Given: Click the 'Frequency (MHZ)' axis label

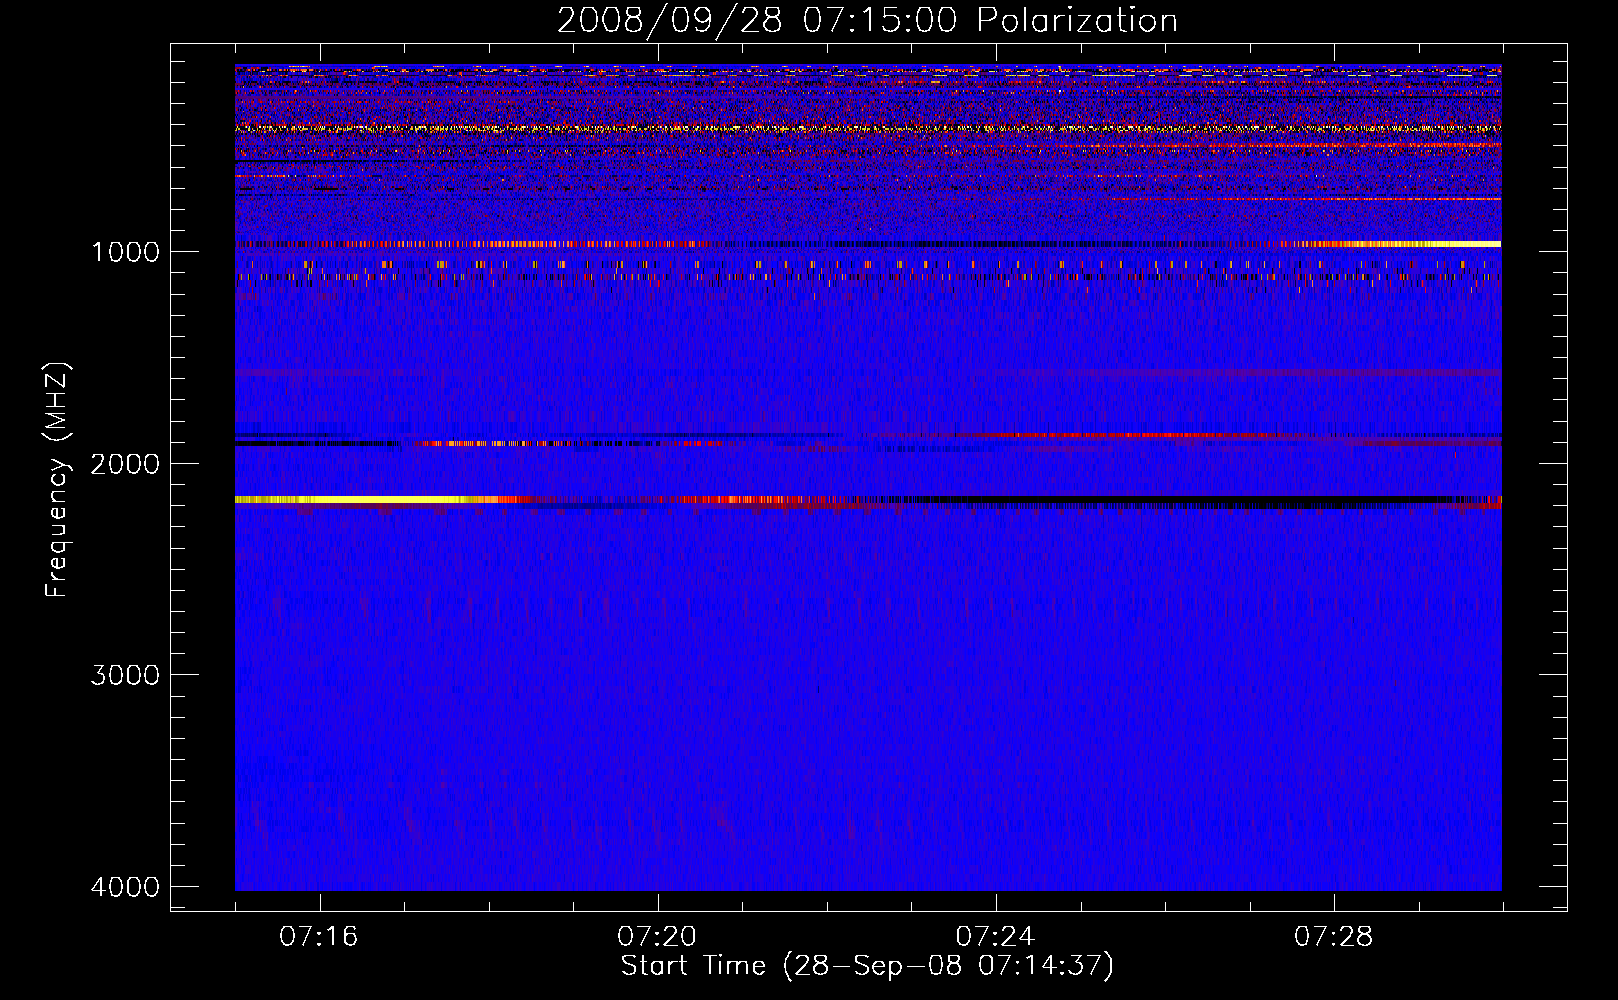Looking at the screenshot, I should point(58,480).
